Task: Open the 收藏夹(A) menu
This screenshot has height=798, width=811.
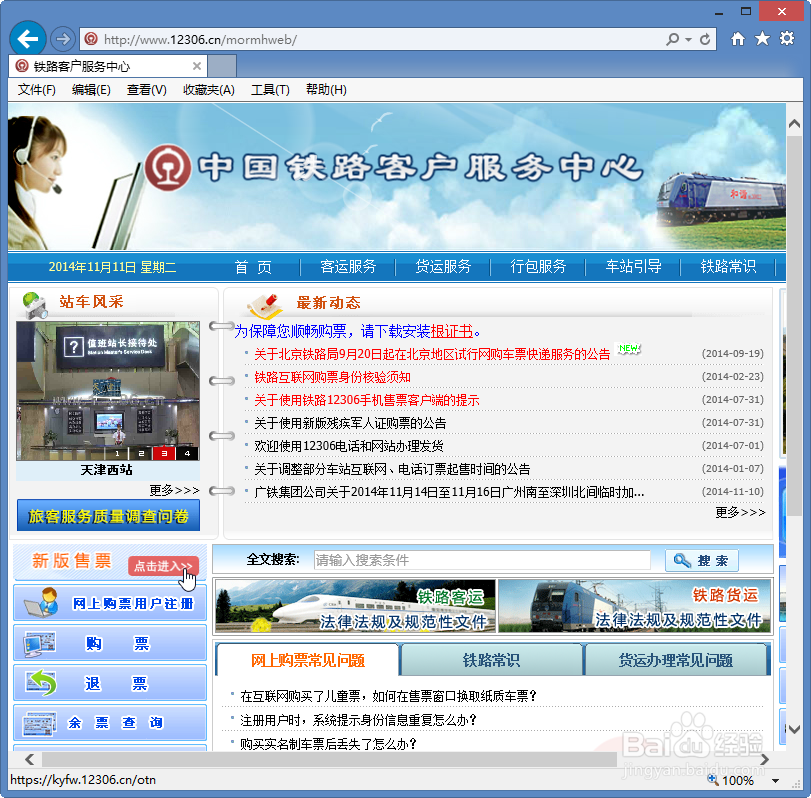Action: [x=208, y=90]
